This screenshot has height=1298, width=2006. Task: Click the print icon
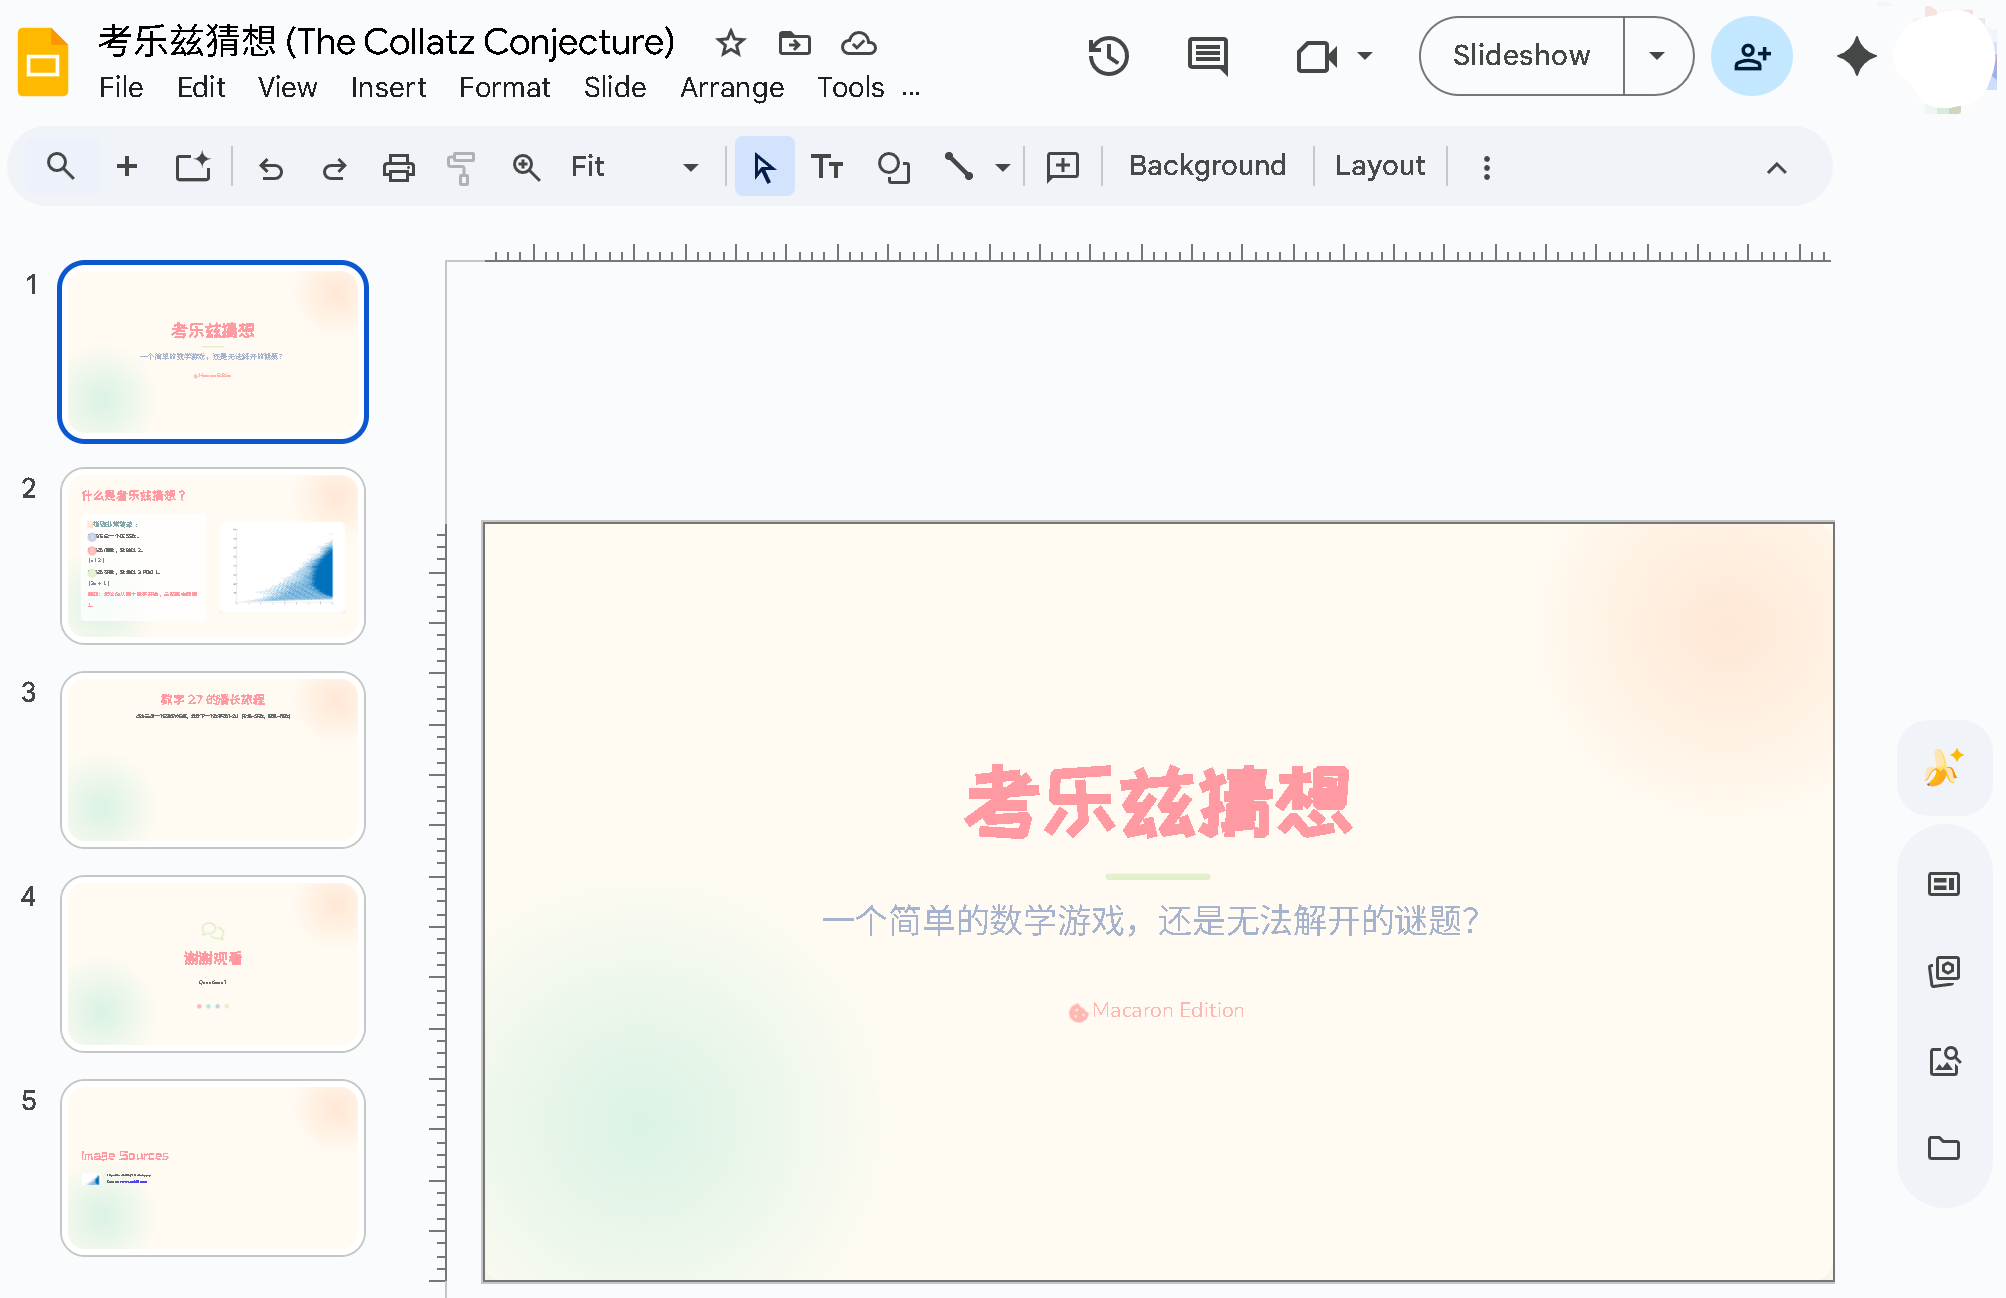click(x=398, y=167)
